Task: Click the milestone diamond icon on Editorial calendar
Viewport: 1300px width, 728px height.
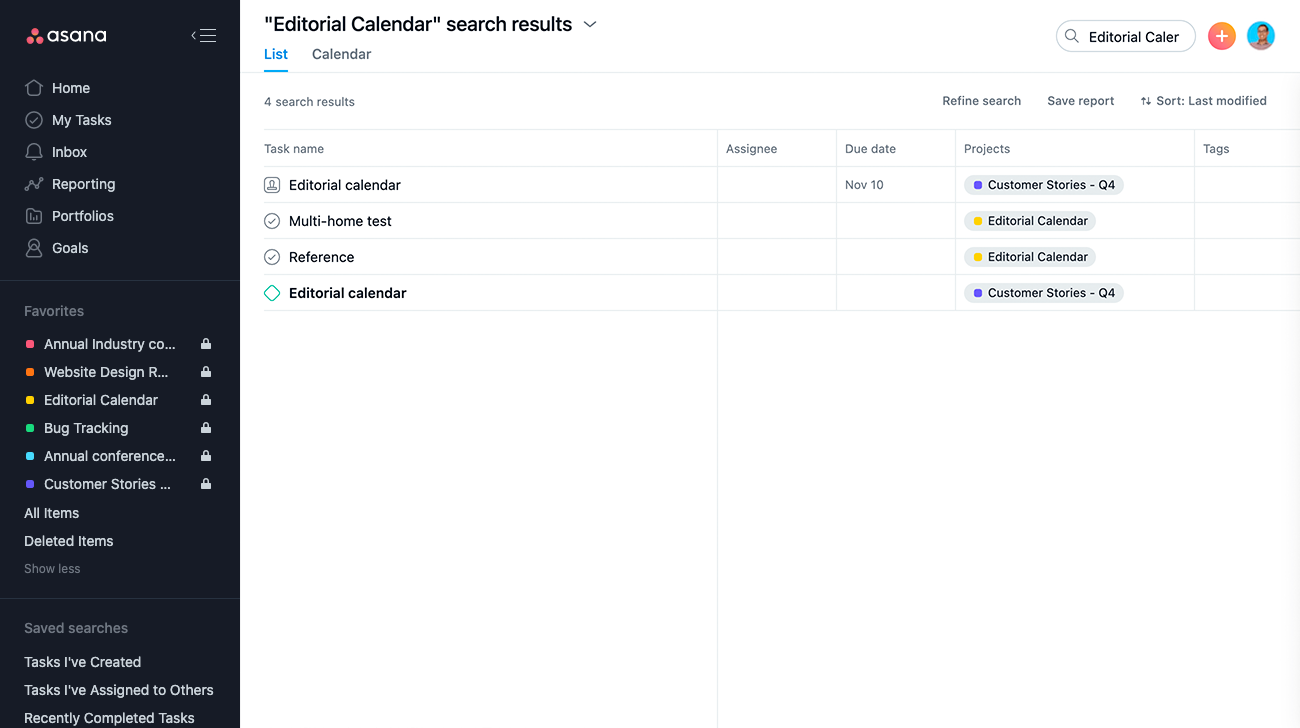Action: (272, 293)
